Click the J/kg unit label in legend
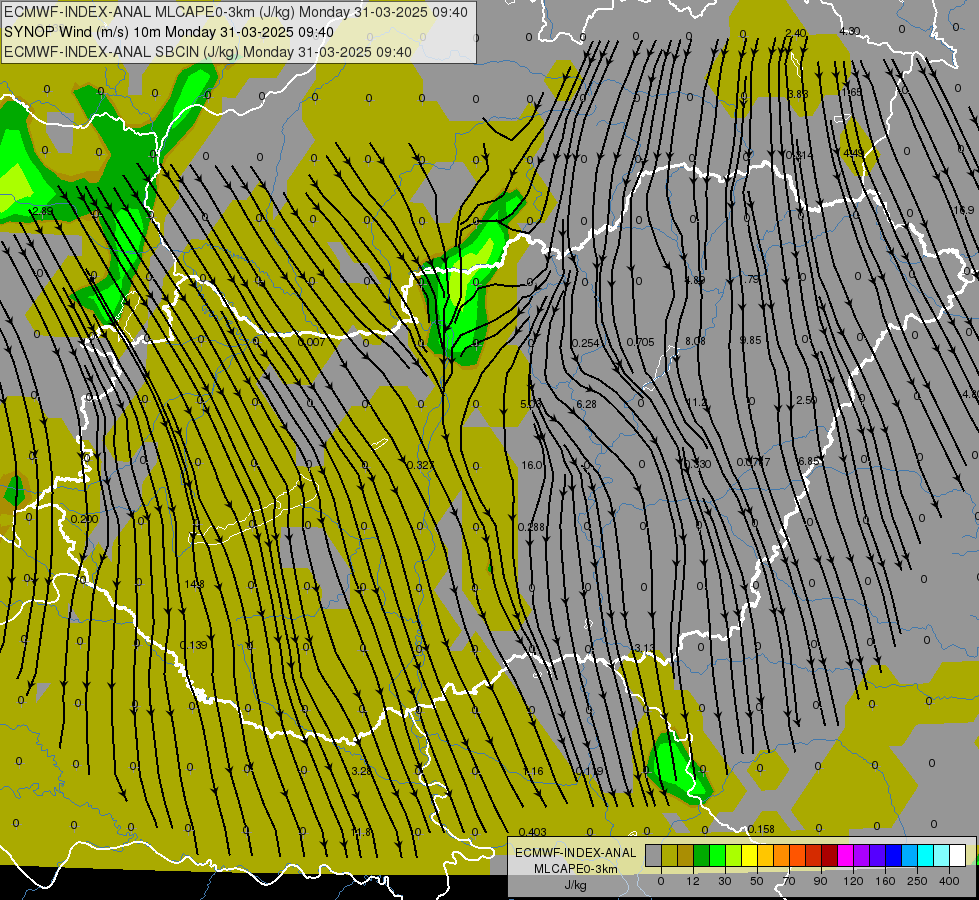The width and height of the screenshot is (979, 900). tap(575, 885)
